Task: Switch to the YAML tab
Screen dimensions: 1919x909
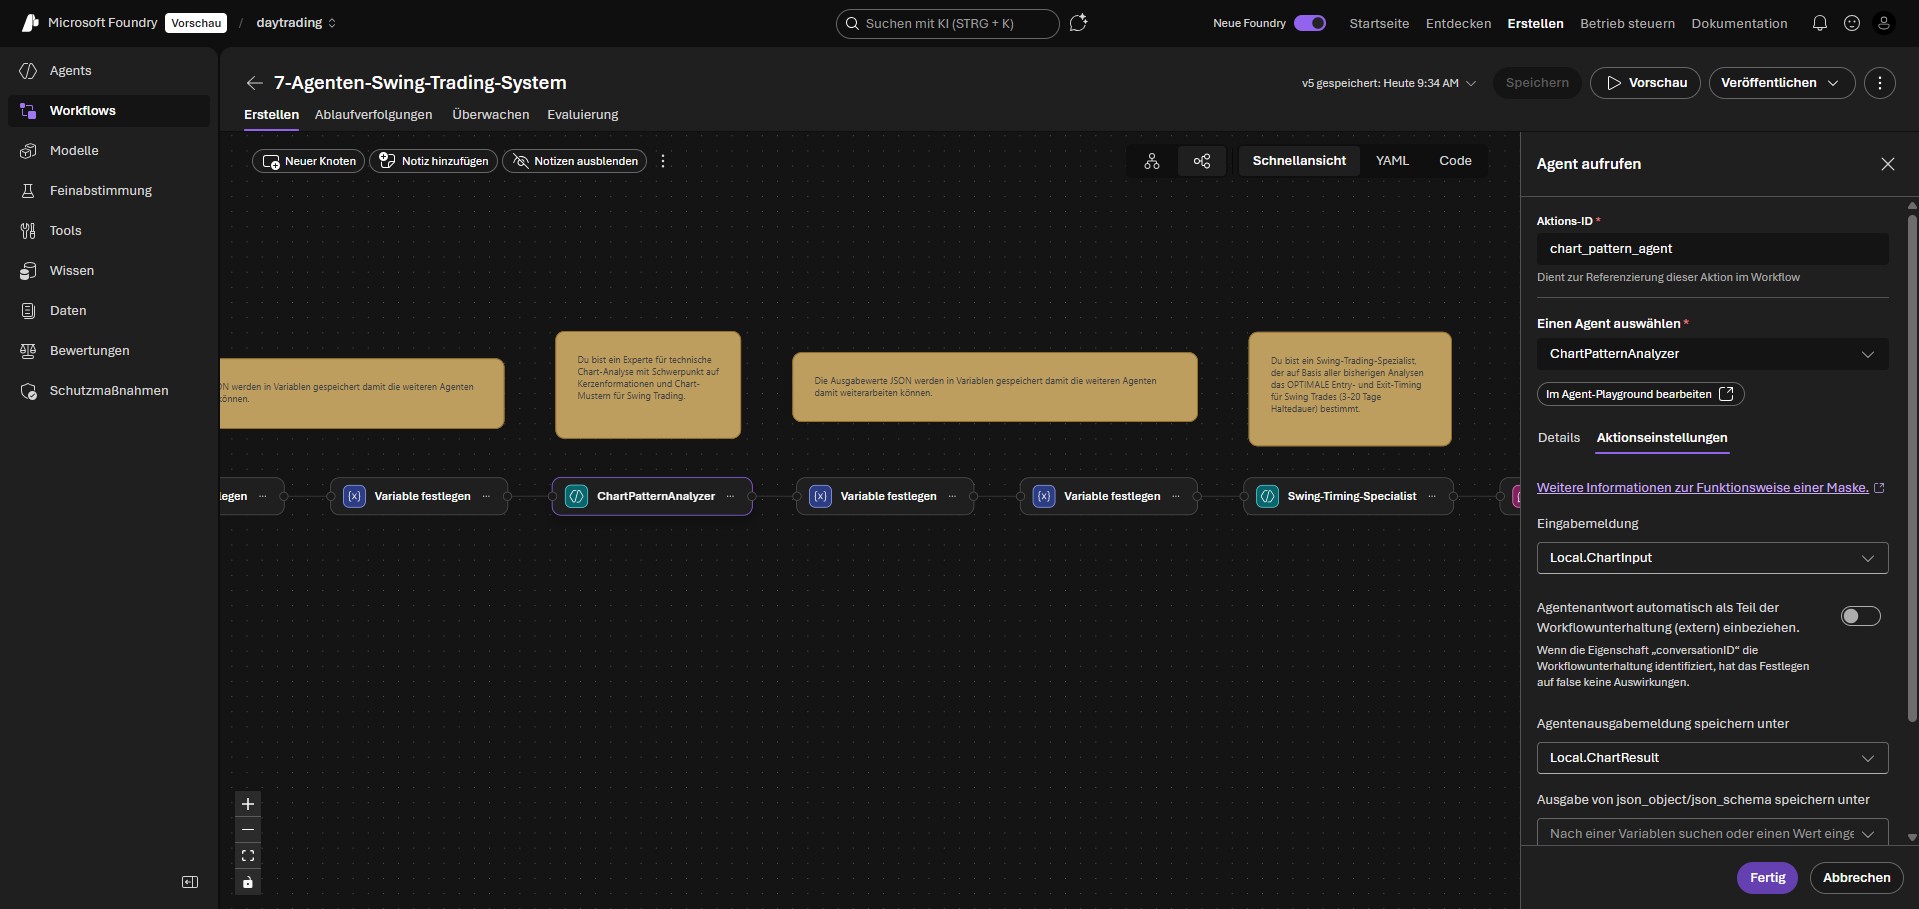Action: (1392, 160)
